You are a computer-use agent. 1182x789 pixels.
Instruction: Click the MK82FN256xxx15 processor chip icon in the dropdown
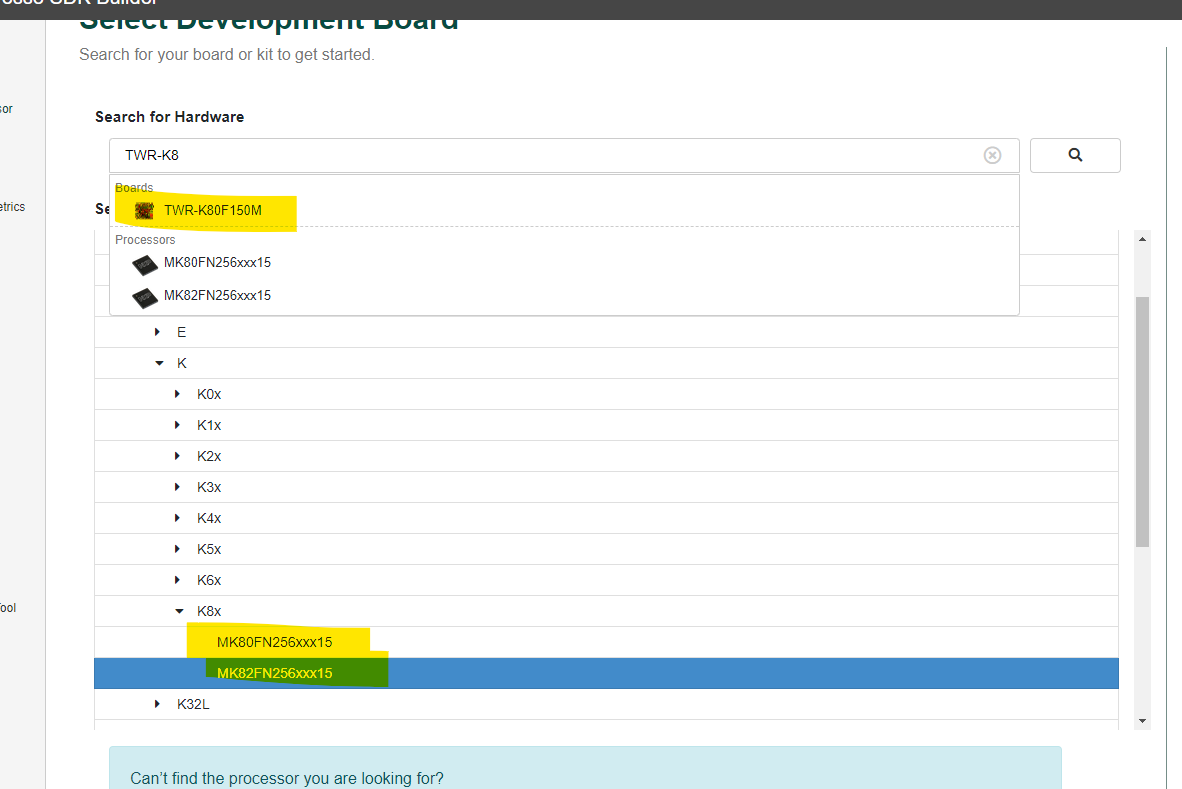pos(145,298)
